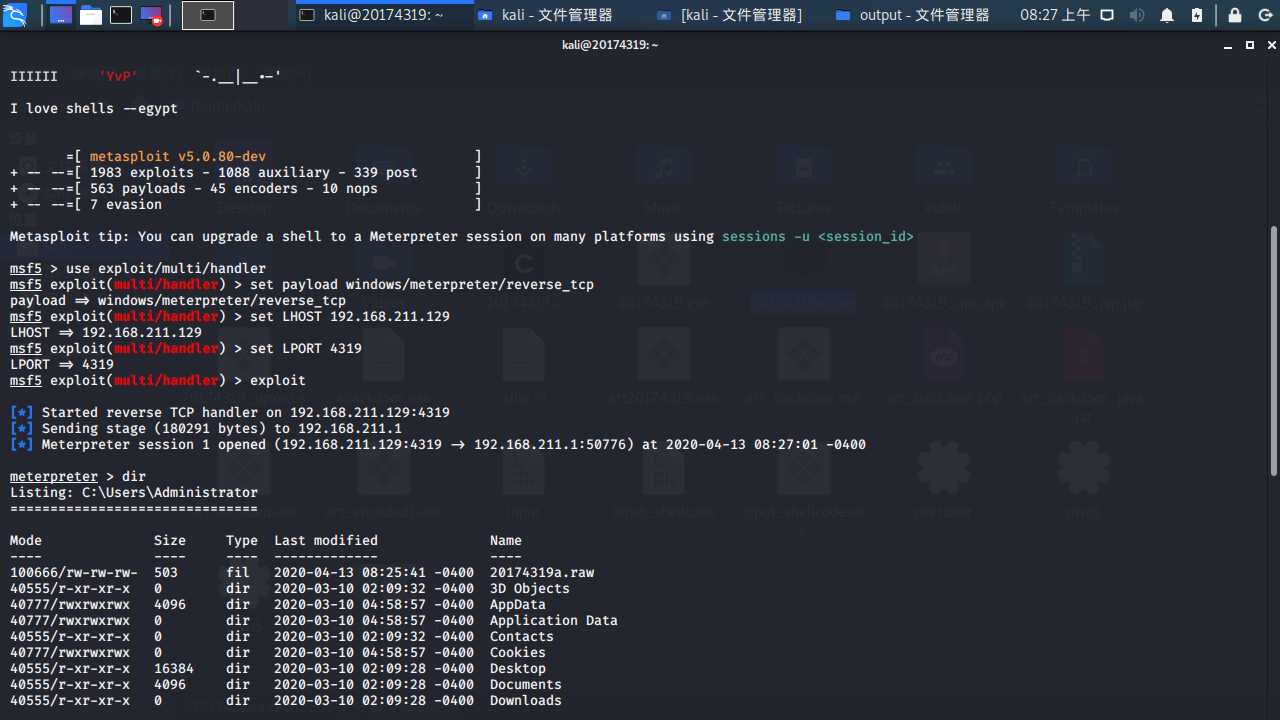Click mode '100666/rw-rw-rw-' of 20174319a.raw
Viewport: 1280px width, 720px height.
click(74, 572)
